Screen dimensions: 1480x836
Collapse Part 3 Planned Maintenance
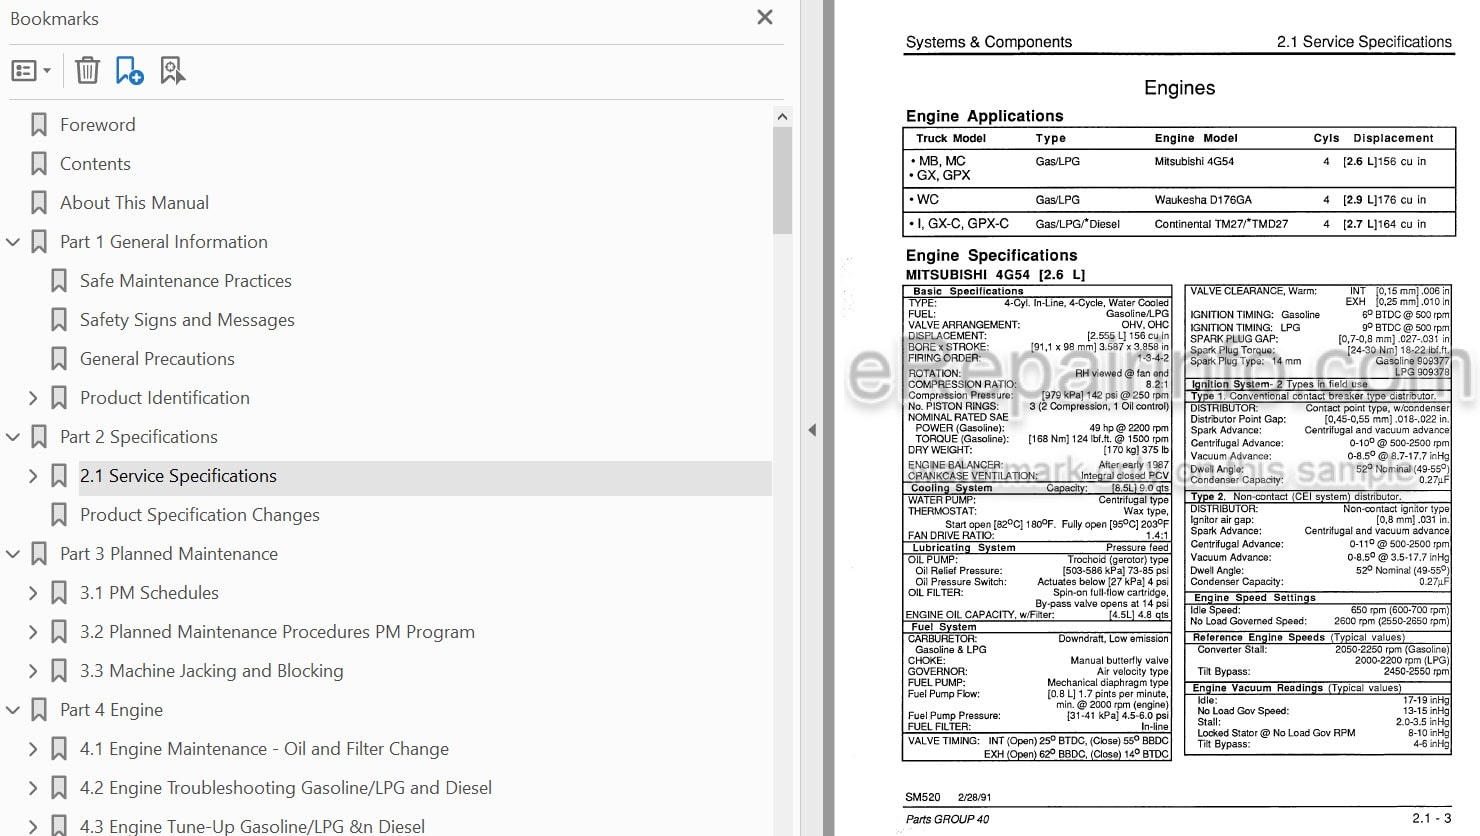coord(13,554)
